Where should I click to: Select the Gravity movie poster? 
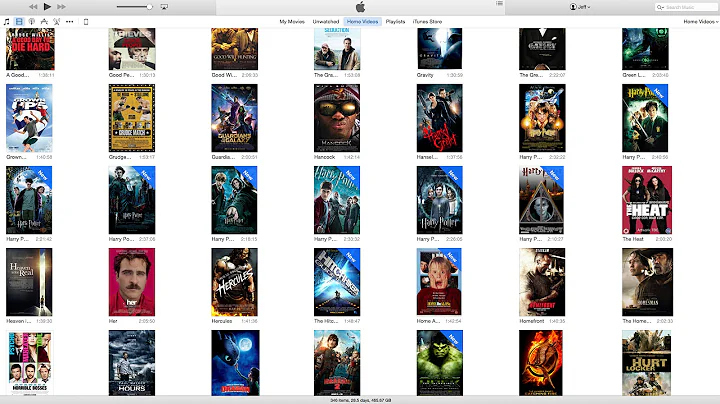click(439, 49)
